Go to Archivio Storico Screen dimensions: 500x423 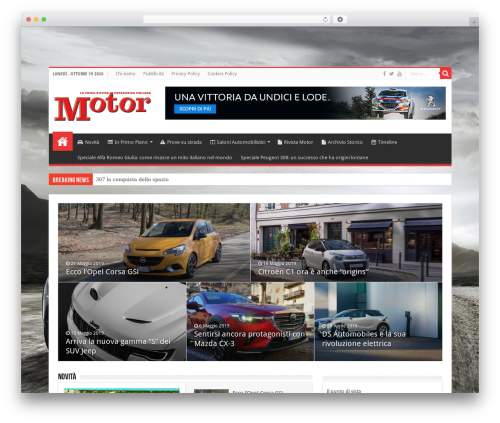(x=342, y=142)
